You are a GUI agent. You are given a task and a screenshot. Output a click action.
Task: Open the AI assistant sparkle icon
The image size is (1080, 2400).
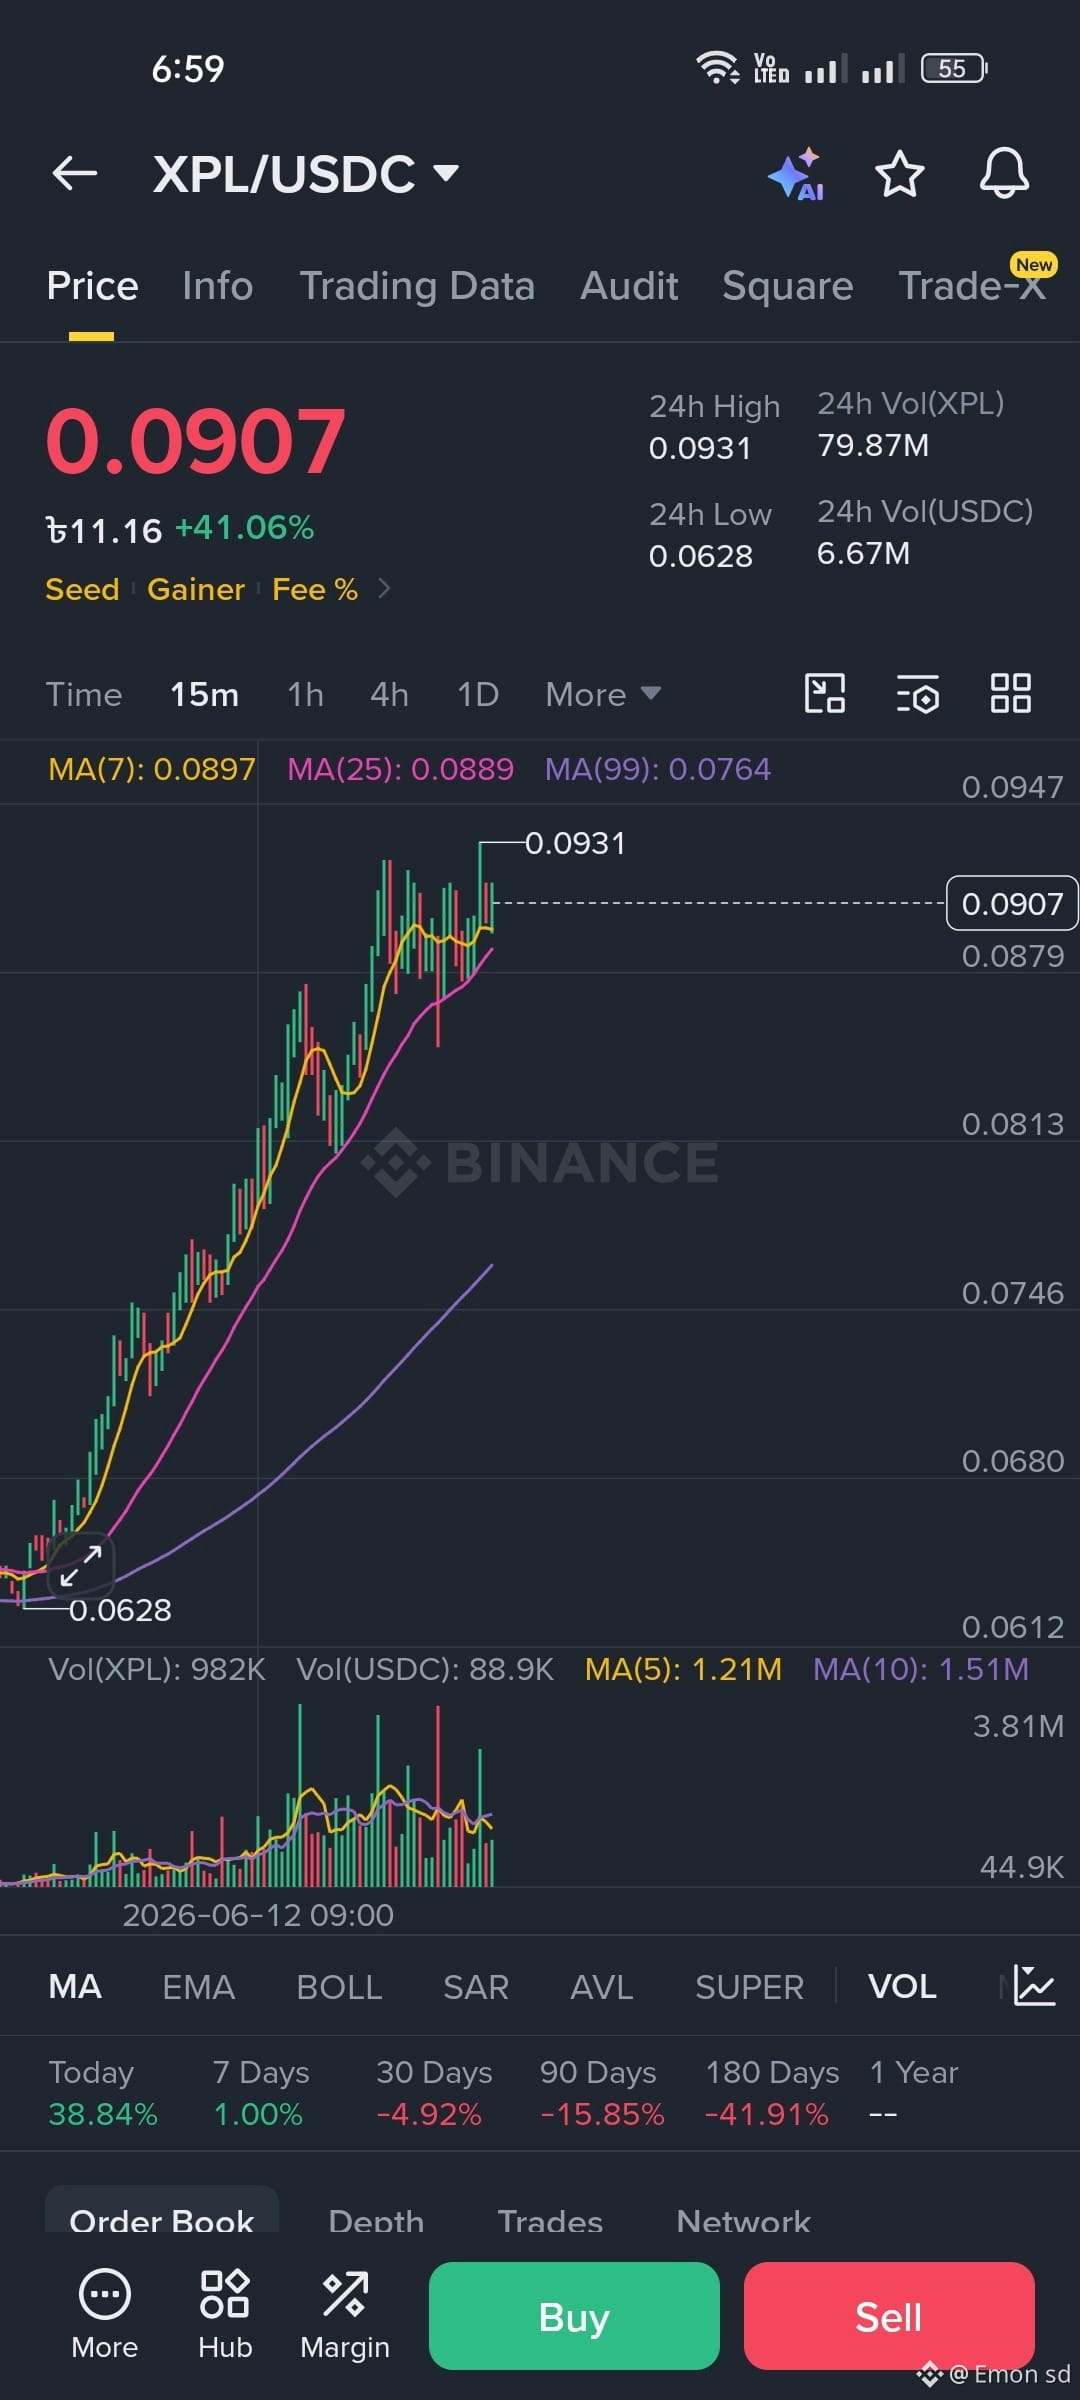[796, 174]
